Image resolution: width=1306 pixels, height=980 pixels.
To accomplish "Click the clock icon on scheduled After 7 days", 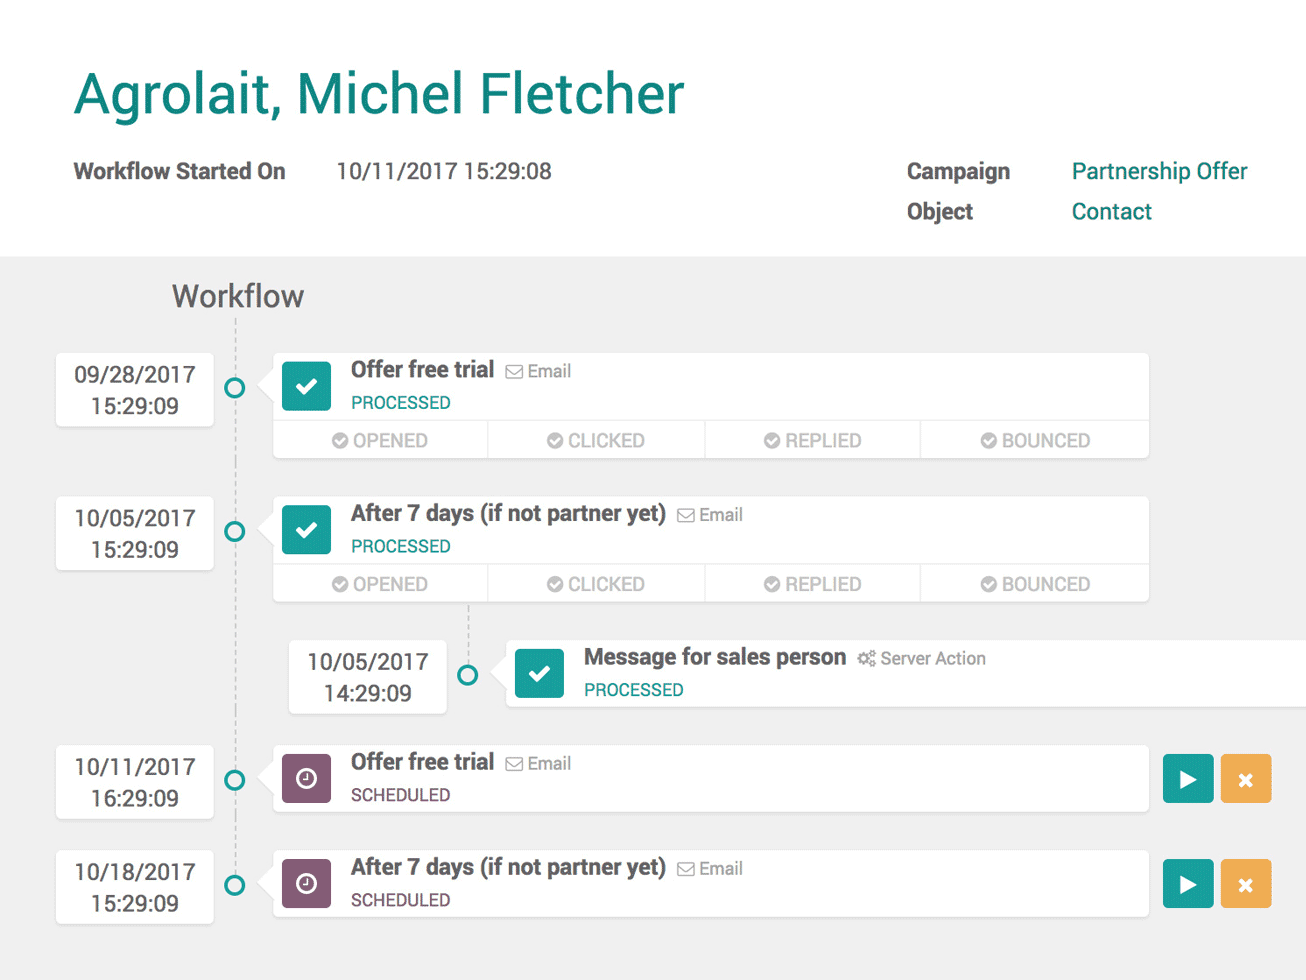I will pos(306,883).
